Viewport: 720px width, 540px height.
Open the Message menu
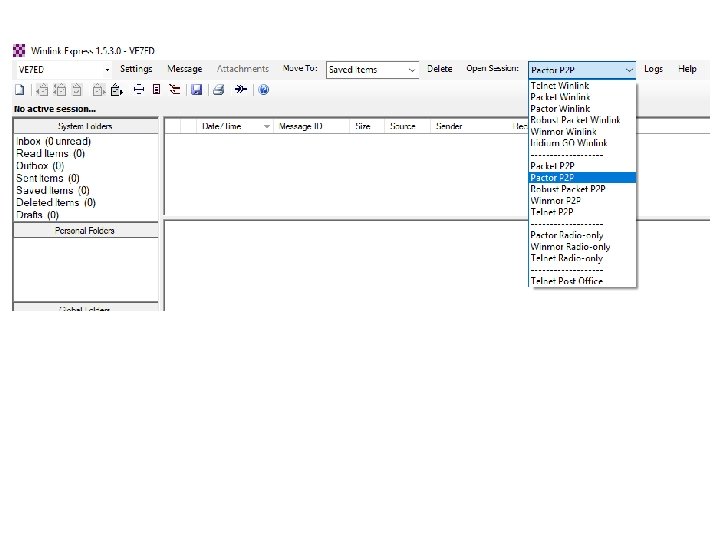[x=185, y=69]
